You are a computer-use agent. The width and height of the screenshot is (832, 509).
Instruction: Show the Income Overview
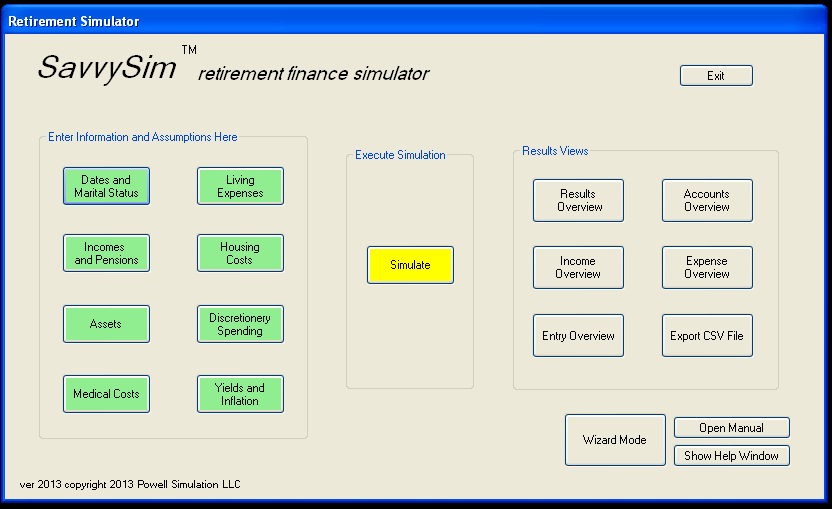(578, 267)
